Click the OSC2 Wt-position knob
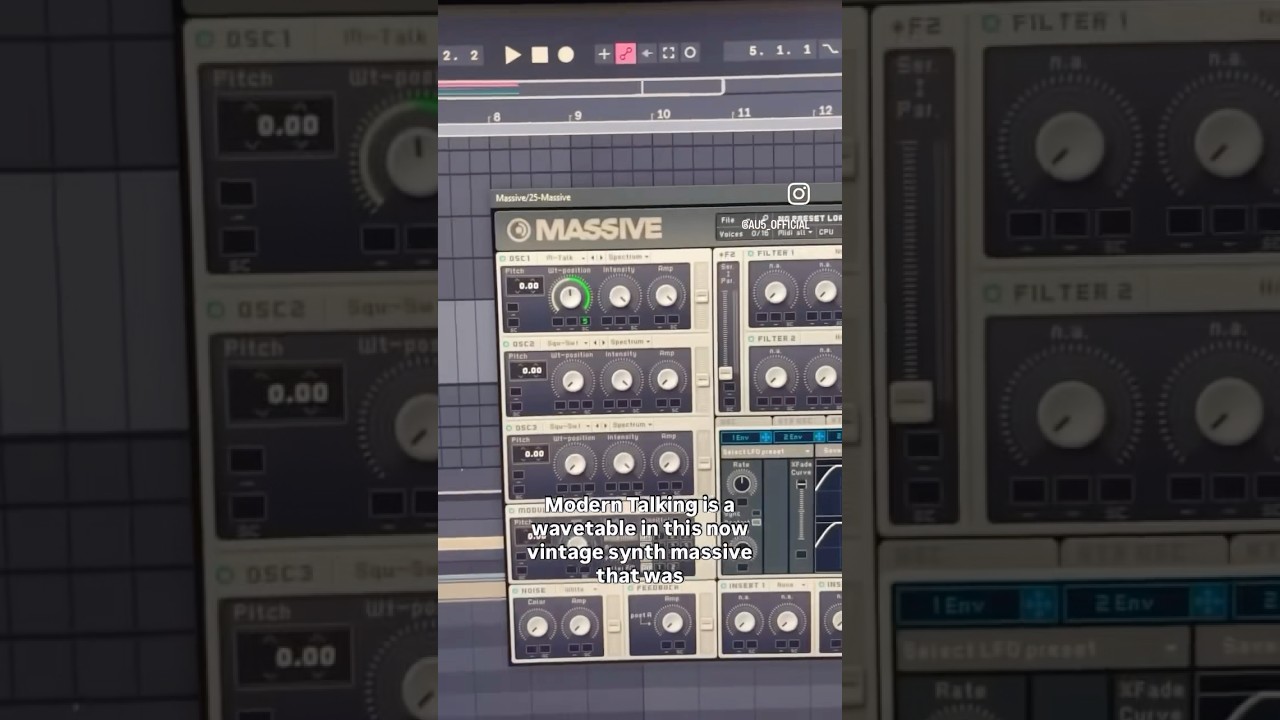The image size is (1280, 720). coord(573,380)
